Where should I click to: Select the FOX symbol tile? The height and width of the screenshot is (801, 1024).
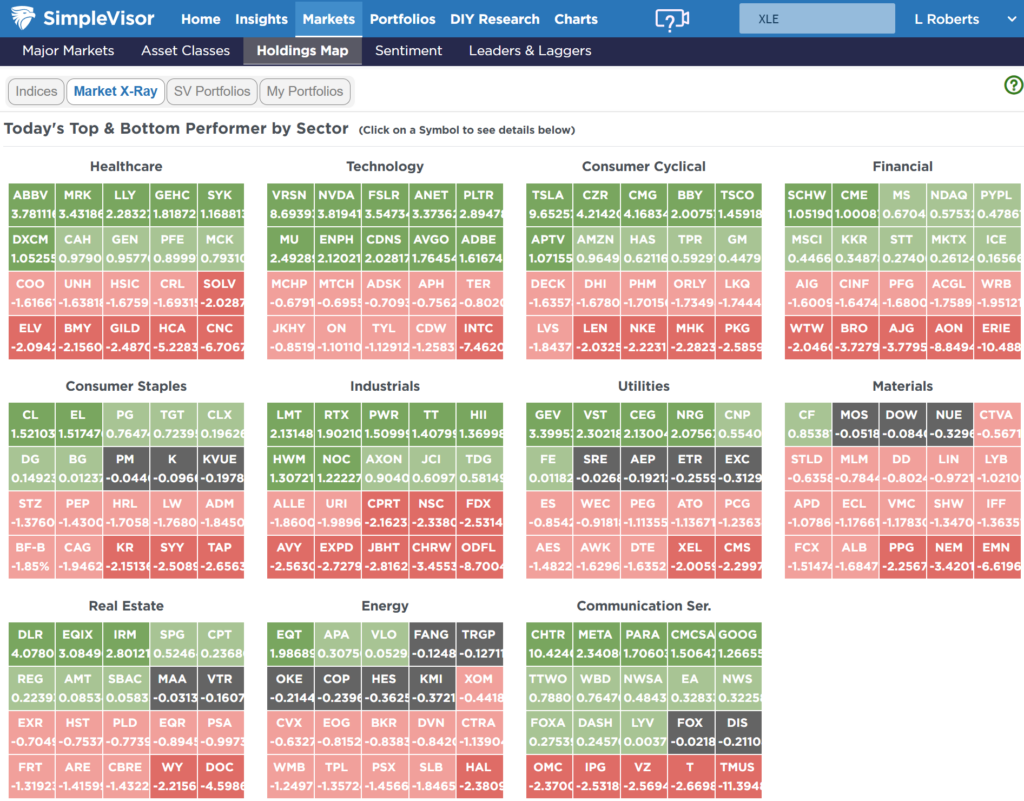[690, 732]
